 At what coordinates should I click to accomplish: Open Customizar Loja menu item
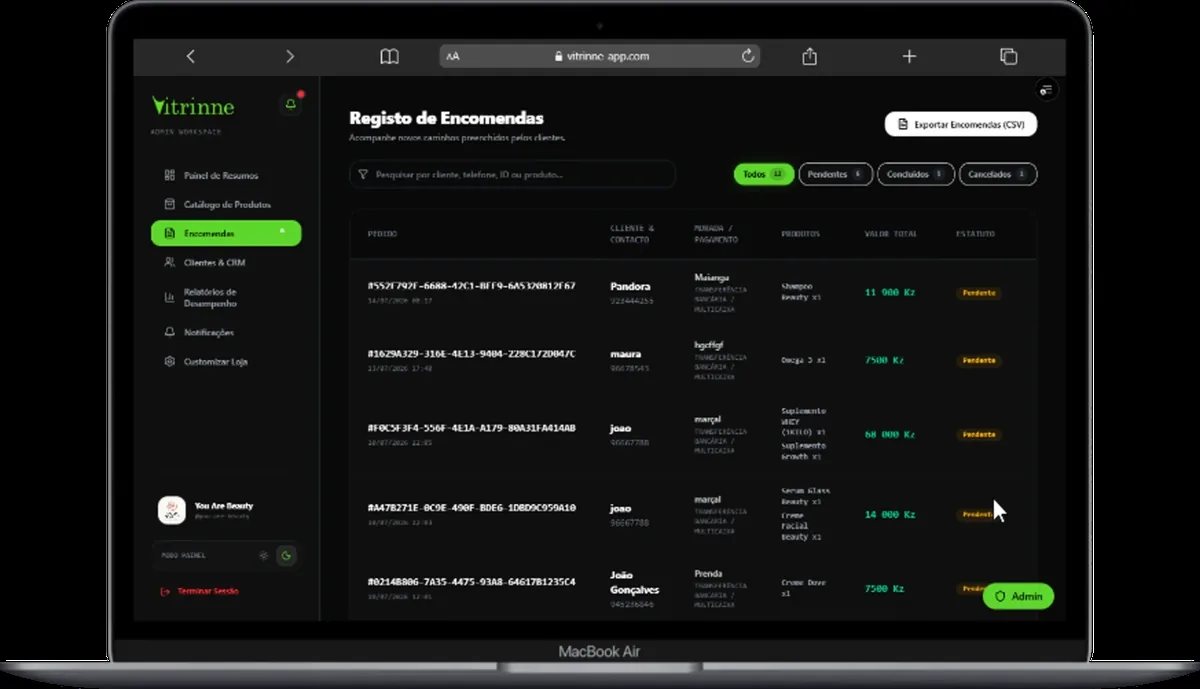[x=226, y=361]
